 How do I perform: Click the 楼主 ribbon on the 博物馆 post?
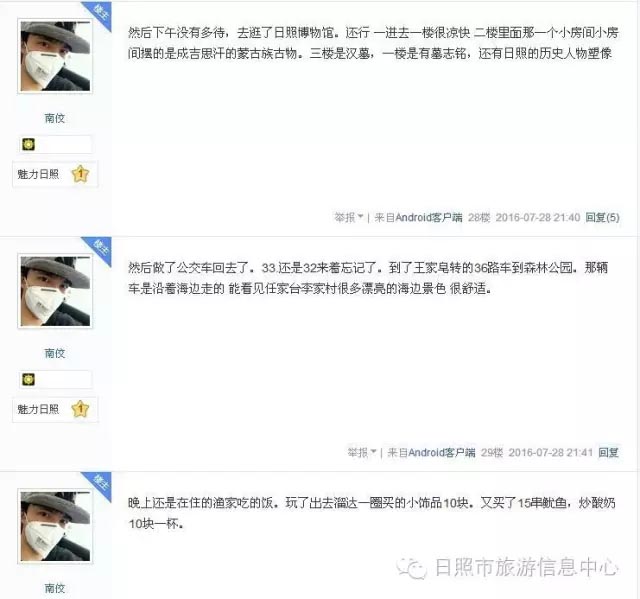click(x=99, y=13)
